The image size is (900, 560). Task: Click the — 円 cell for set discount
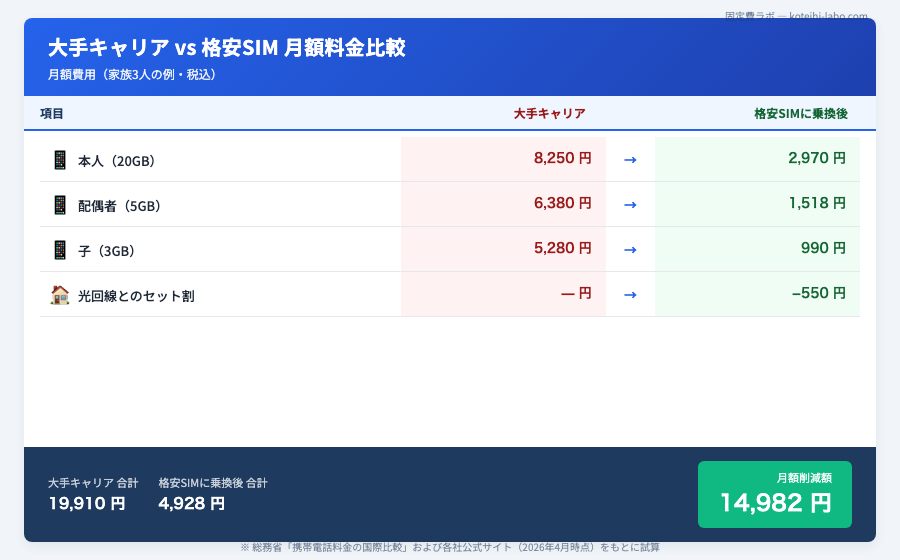click(x=503, y=294)
